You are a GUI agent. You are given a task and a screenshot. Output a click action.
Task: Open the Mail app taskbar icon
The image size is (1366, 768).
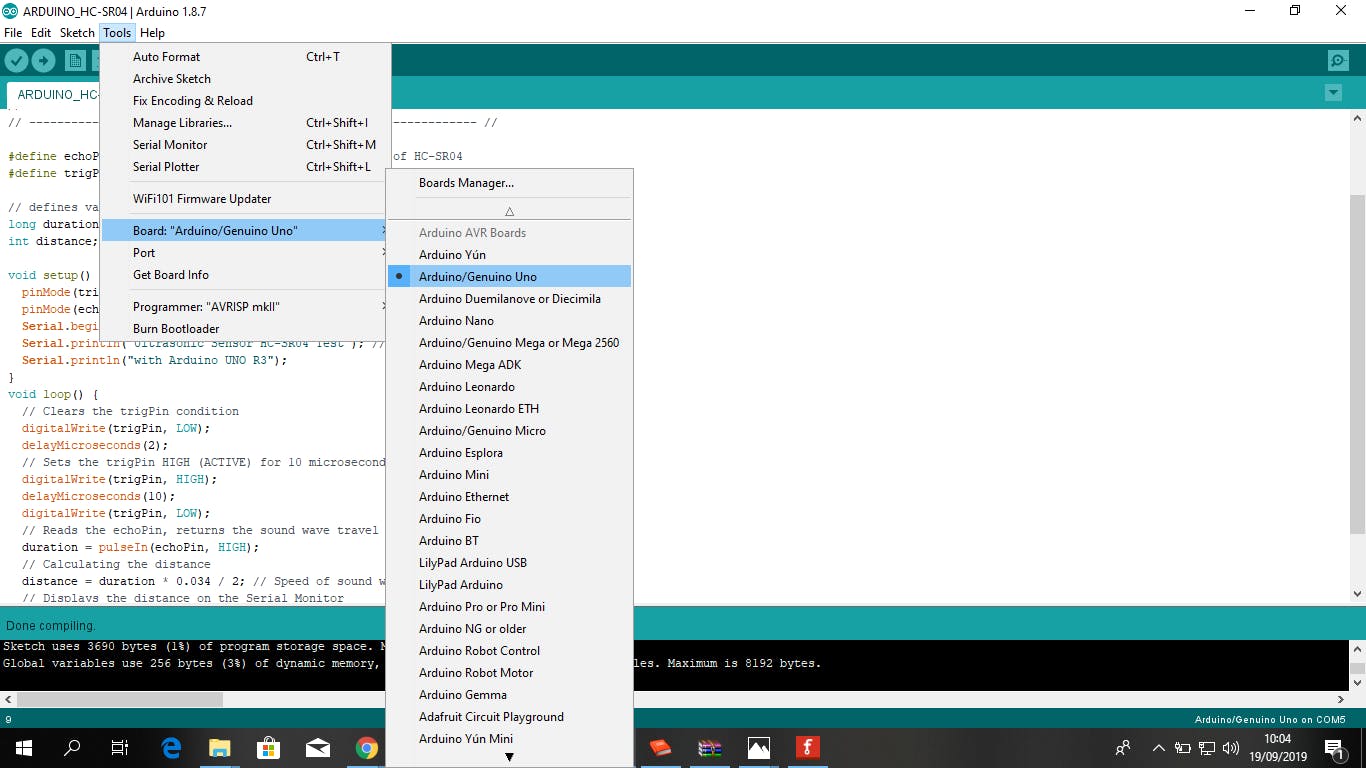pos(318,747)
